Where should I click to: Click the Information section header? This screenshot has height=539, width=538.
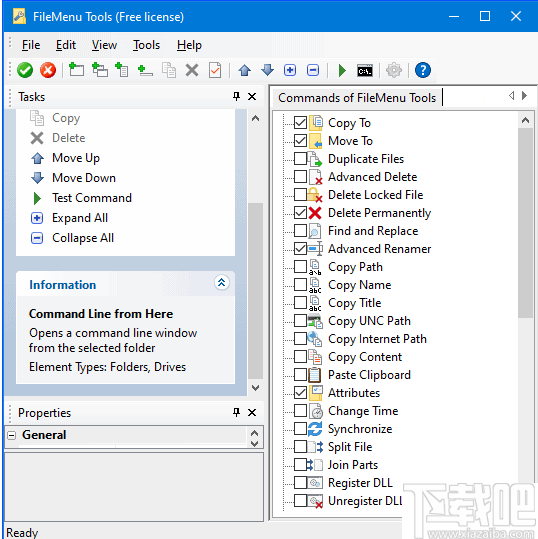(125, 284)
